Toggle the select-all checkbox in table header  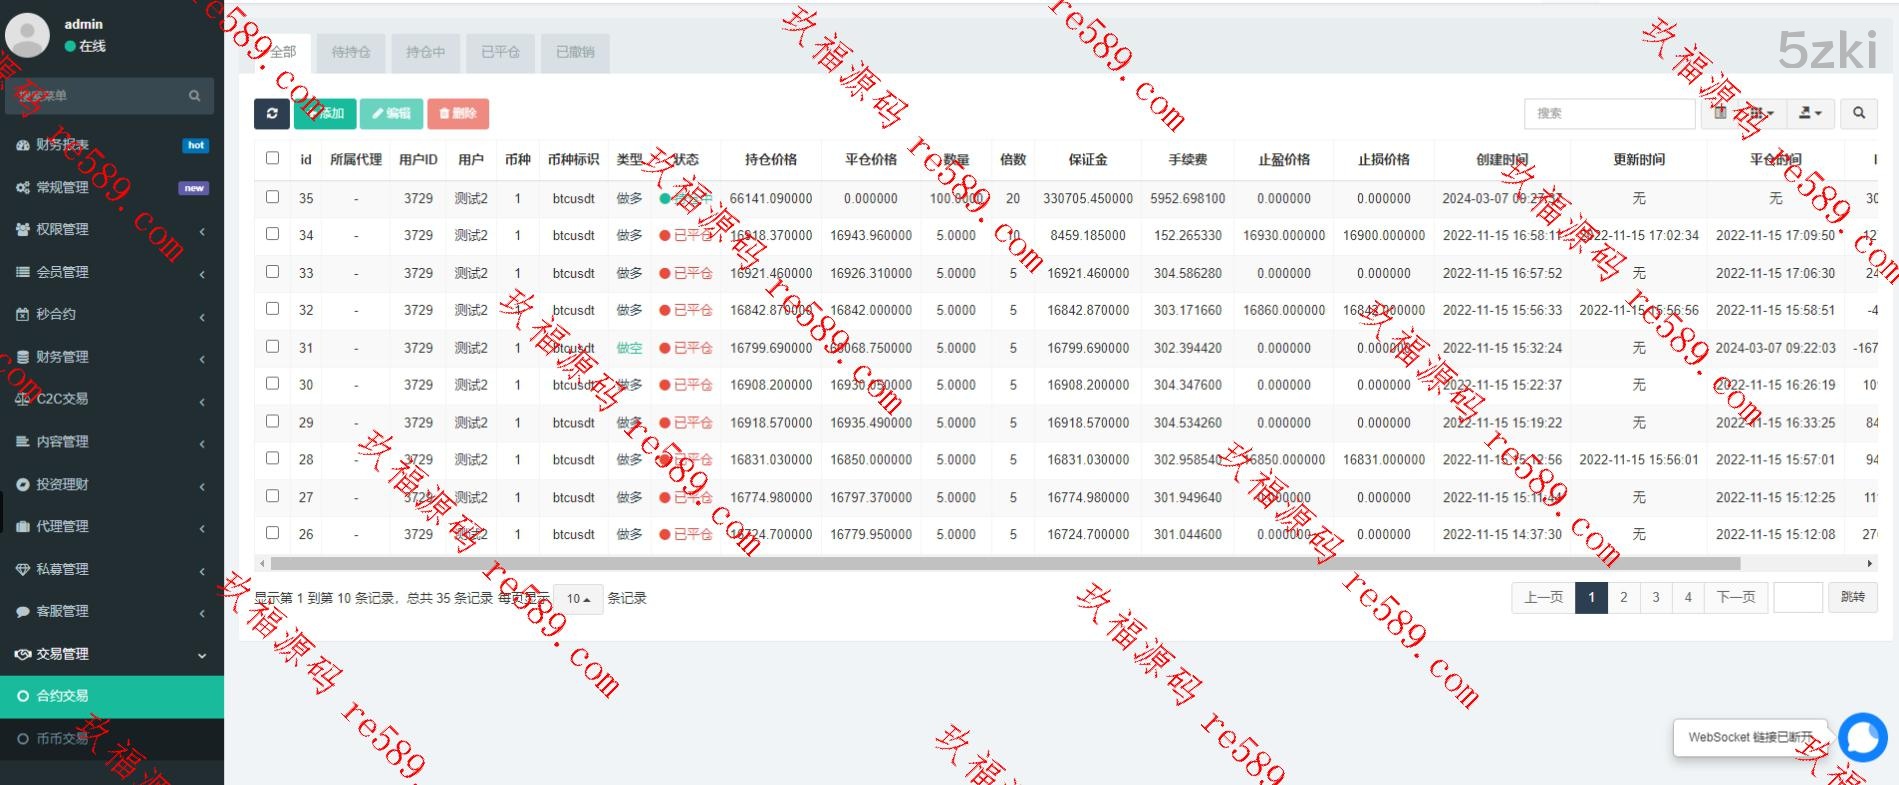272,158
